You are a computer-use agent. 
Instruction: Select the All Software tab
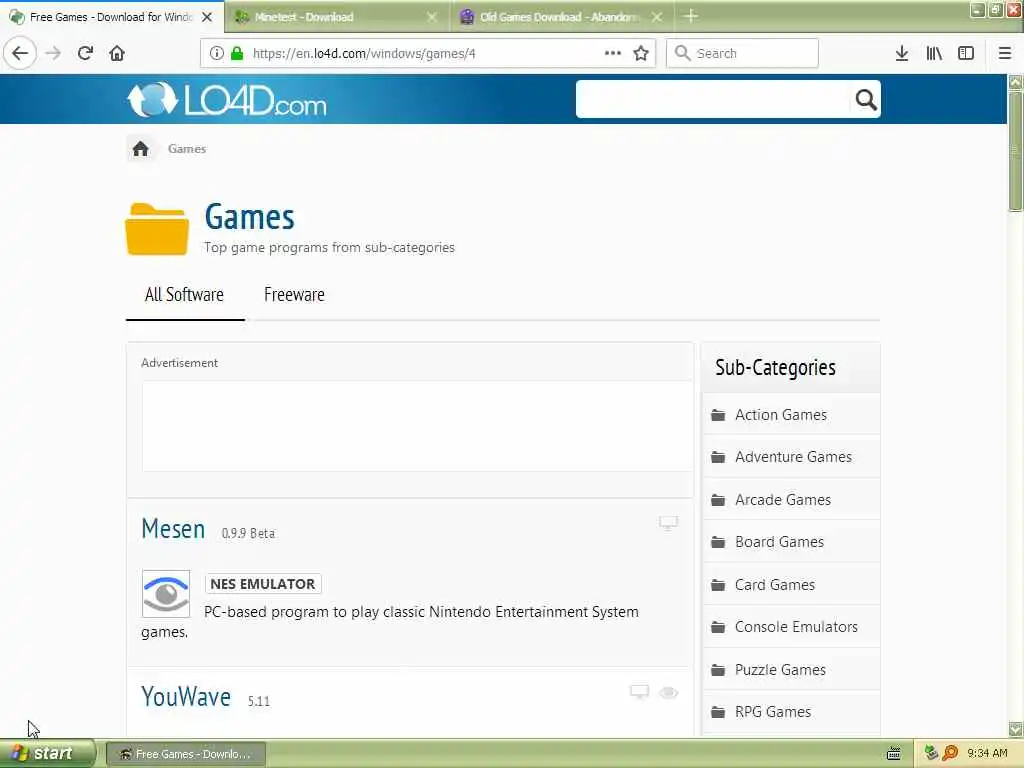pyautogui.click(x=184, y=295)
